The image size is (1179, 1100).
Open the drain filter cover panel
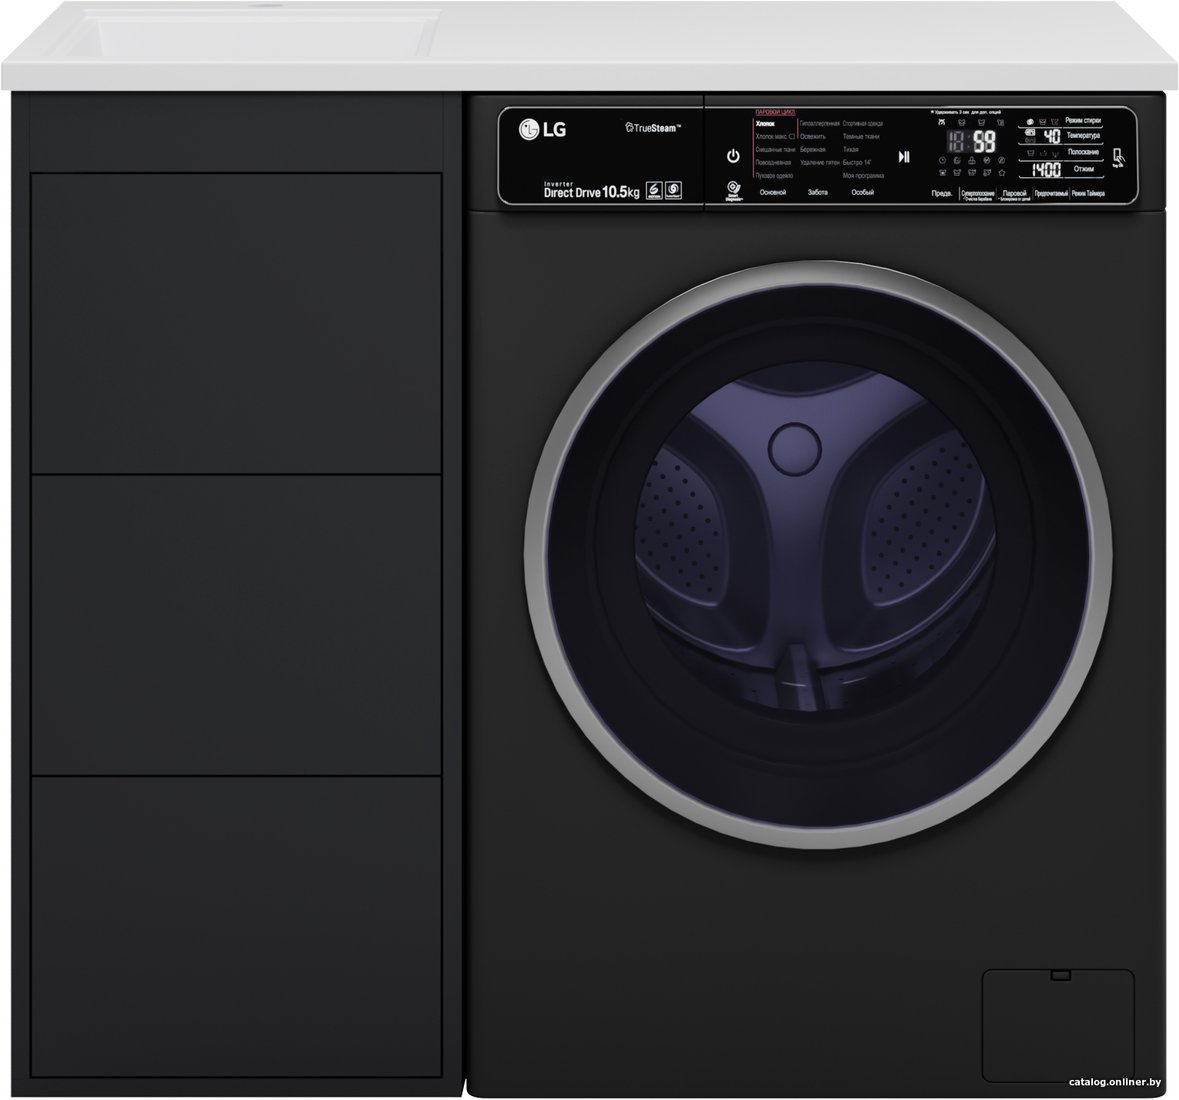pyautogui.click(x=1058, y=1015)
